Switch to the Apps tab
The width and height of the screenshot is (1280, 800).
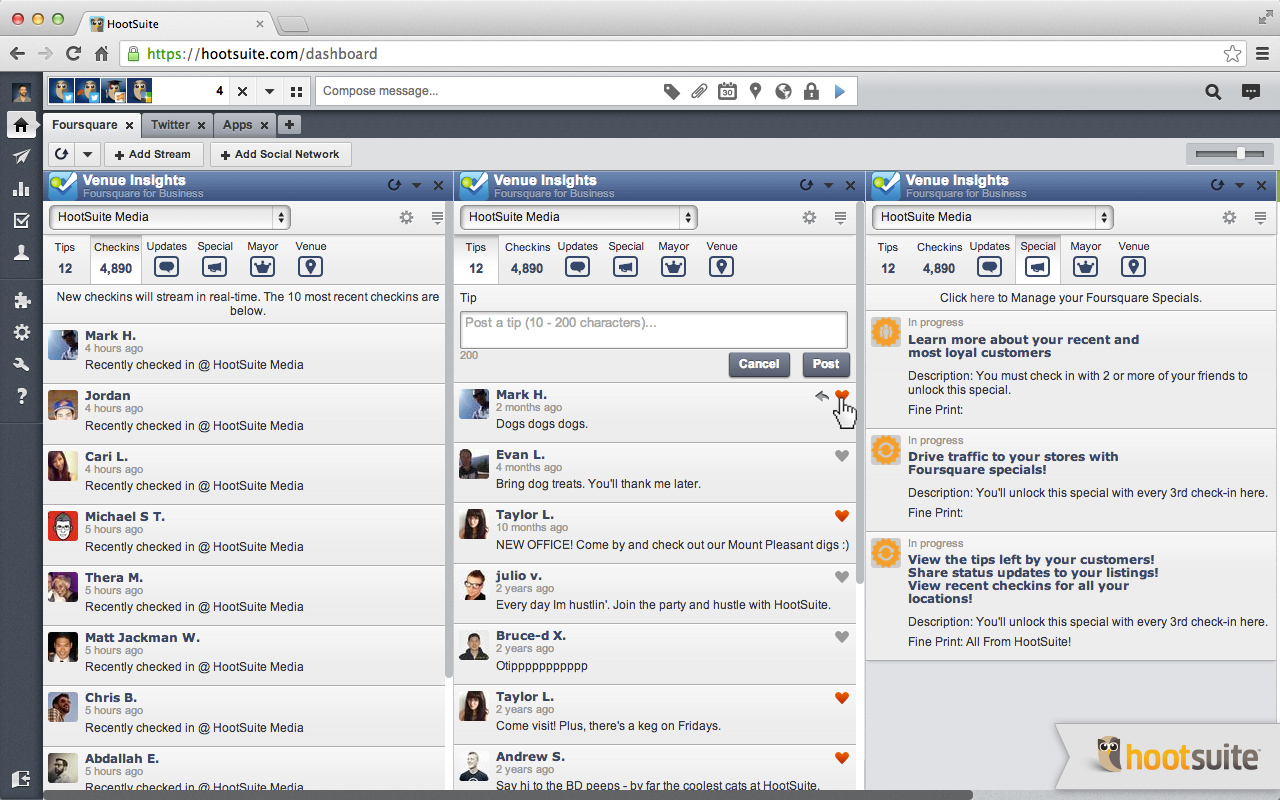pos(237,125)
